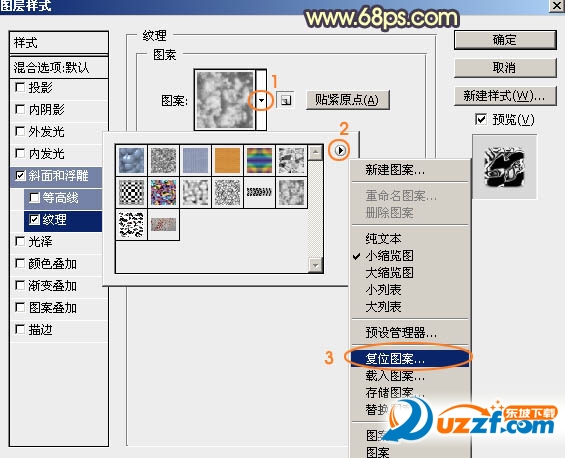Image resolution: width=565 pixels, height=458 pixels.
Task: Close the 图层样式 dialog window
Action: (556, 5)
